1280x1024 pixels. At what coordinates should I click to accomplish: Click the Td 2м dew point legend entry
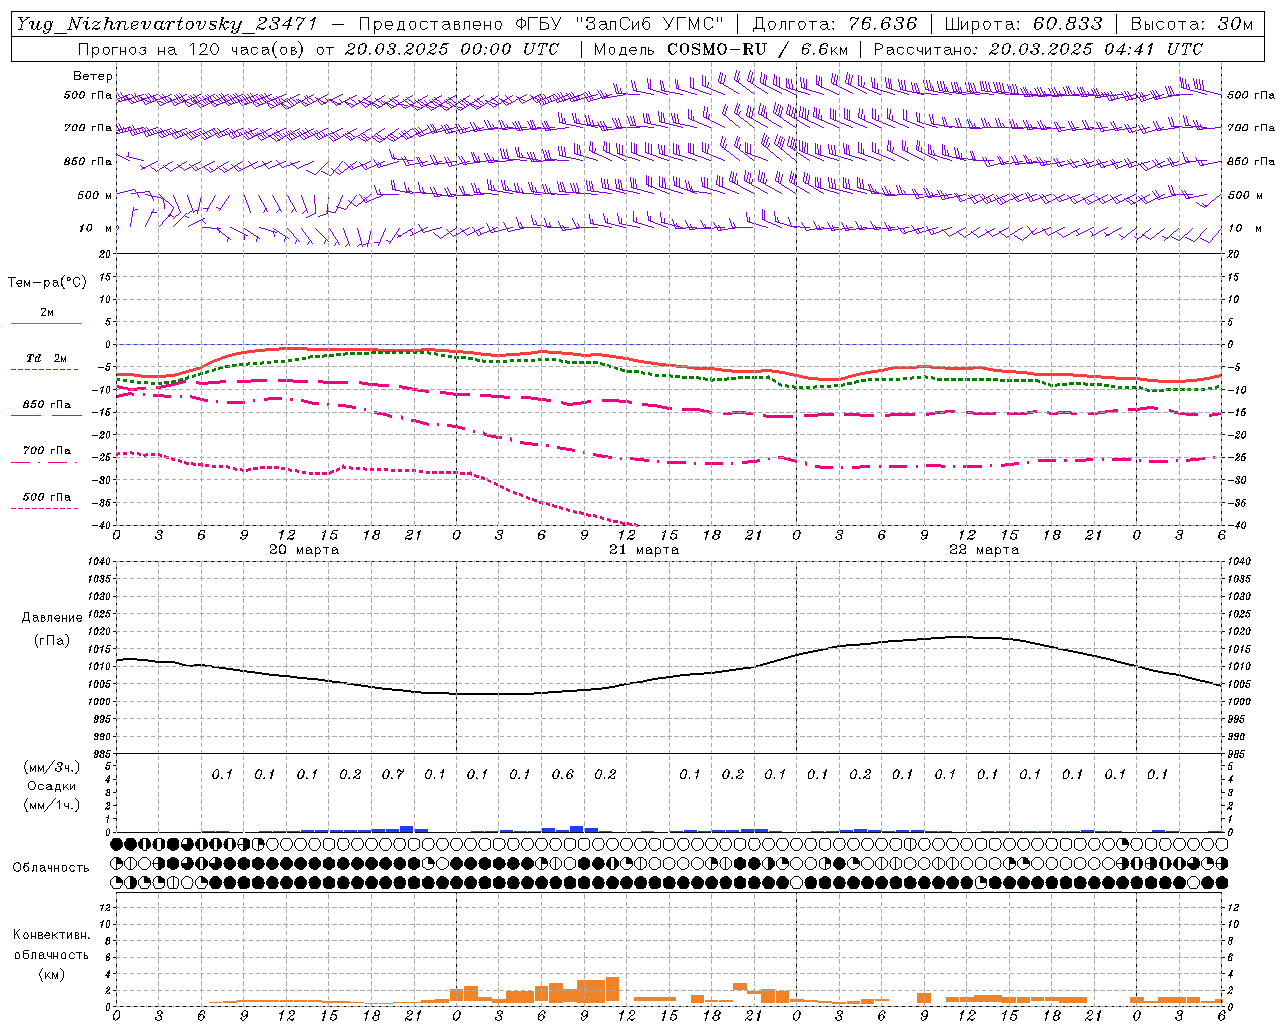point(46,358)
